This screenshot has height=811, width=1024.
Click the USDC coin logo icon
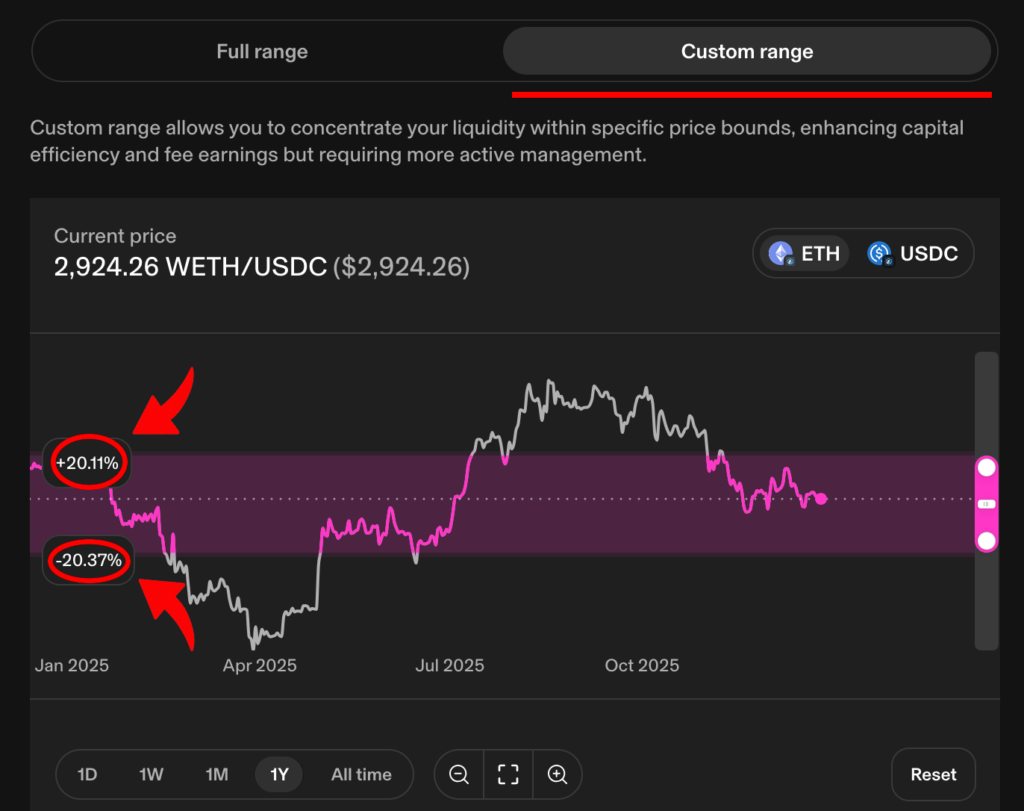point(880,254)
